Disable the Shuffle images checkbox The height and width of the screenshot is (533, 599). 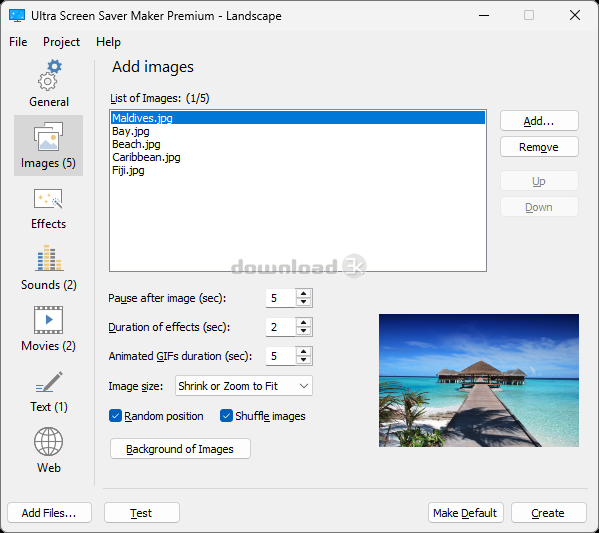[x=226, y=416]
